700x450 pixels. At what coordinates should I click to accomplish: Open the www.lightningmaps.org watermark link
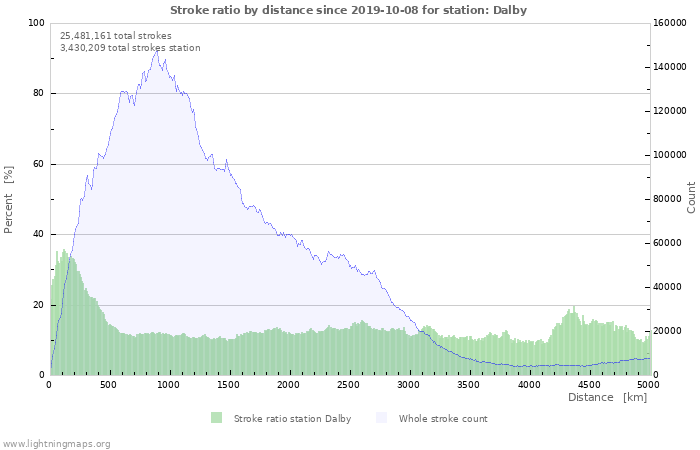click(56, 443)
